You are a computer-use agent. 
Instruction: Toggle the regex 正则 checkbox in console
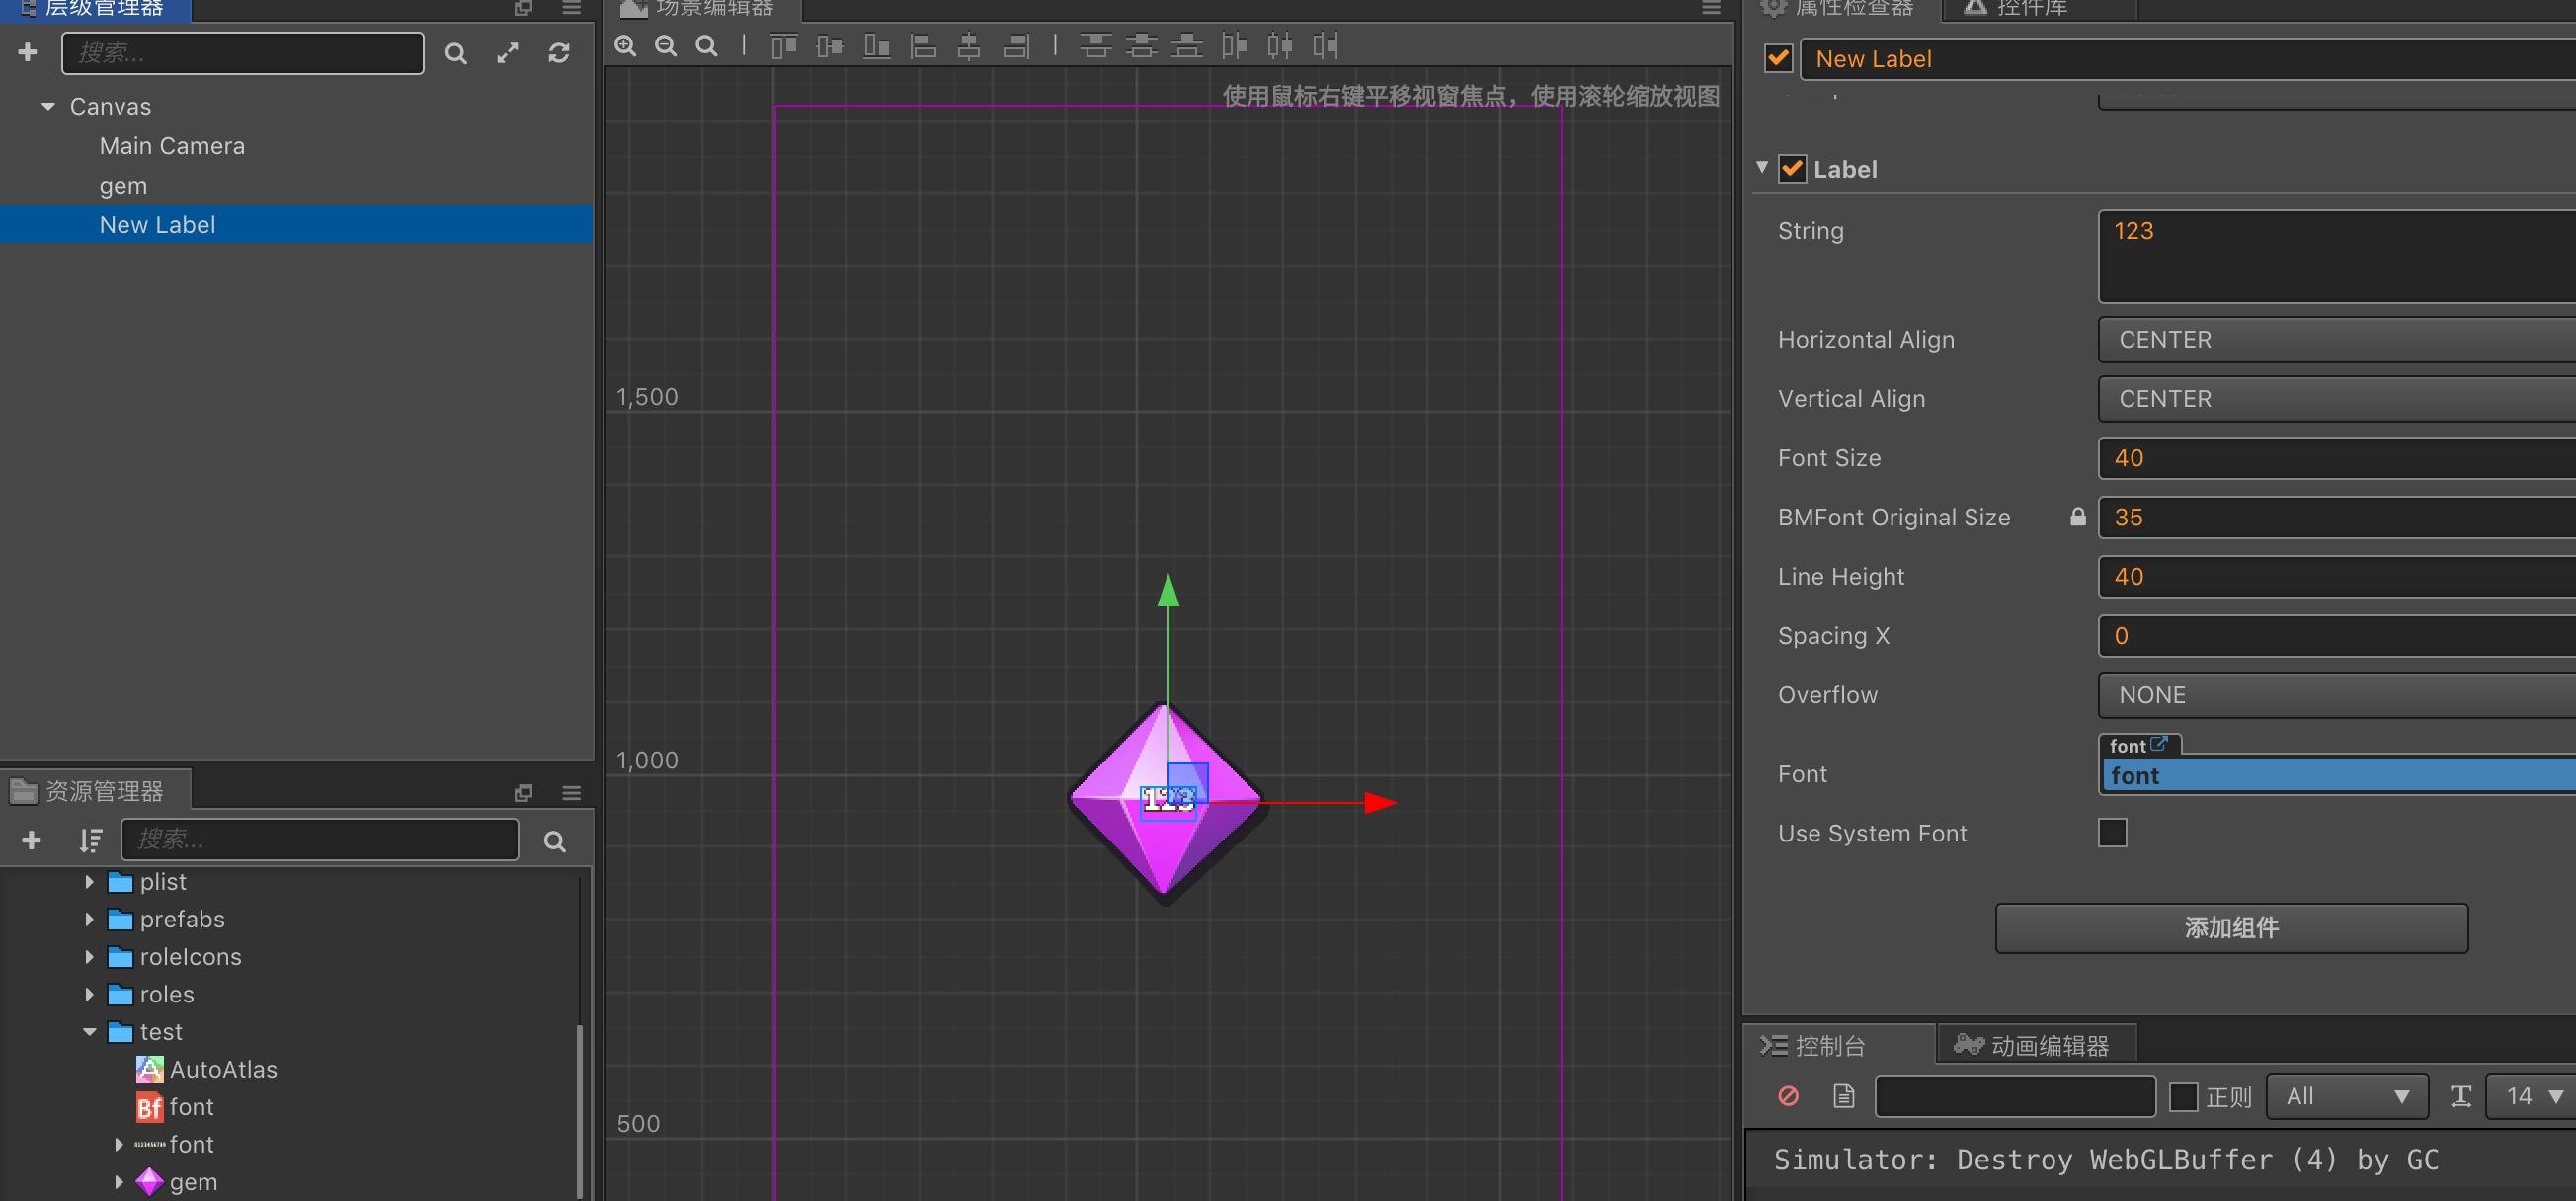tap(2183, 1096)
